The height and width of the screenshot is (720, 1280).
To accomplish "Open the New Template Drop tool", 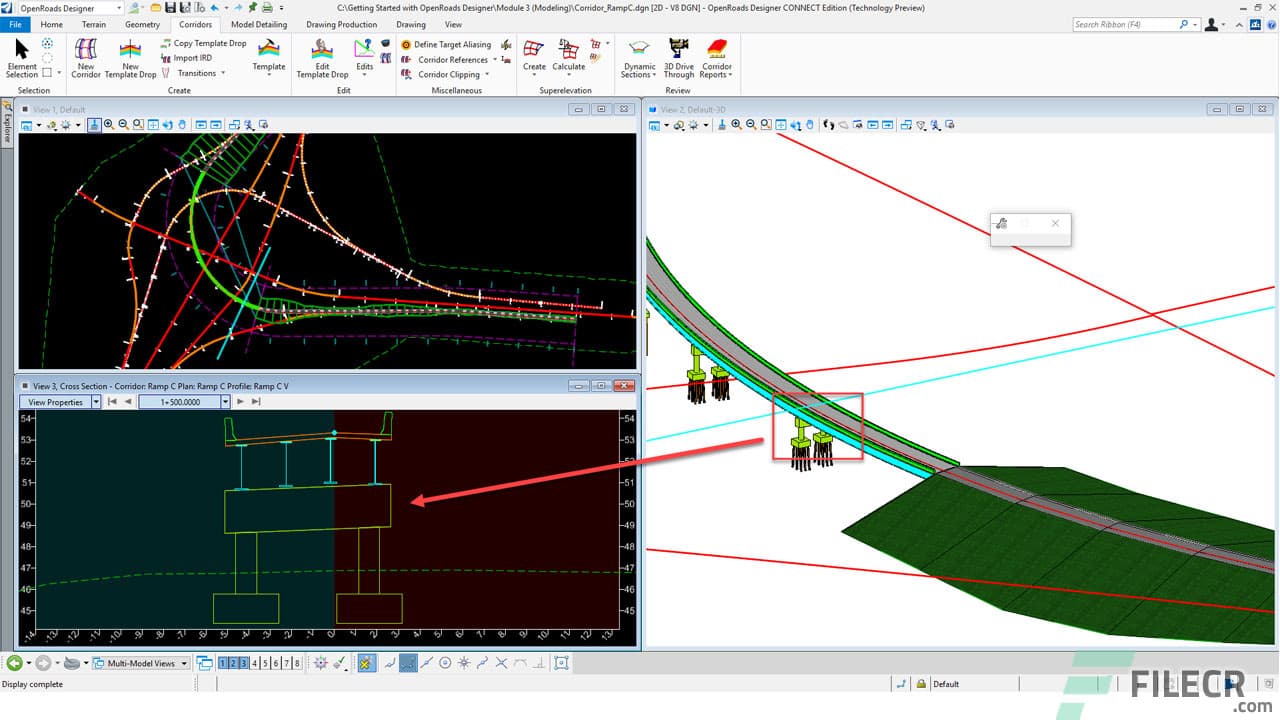I will [130, 57].
